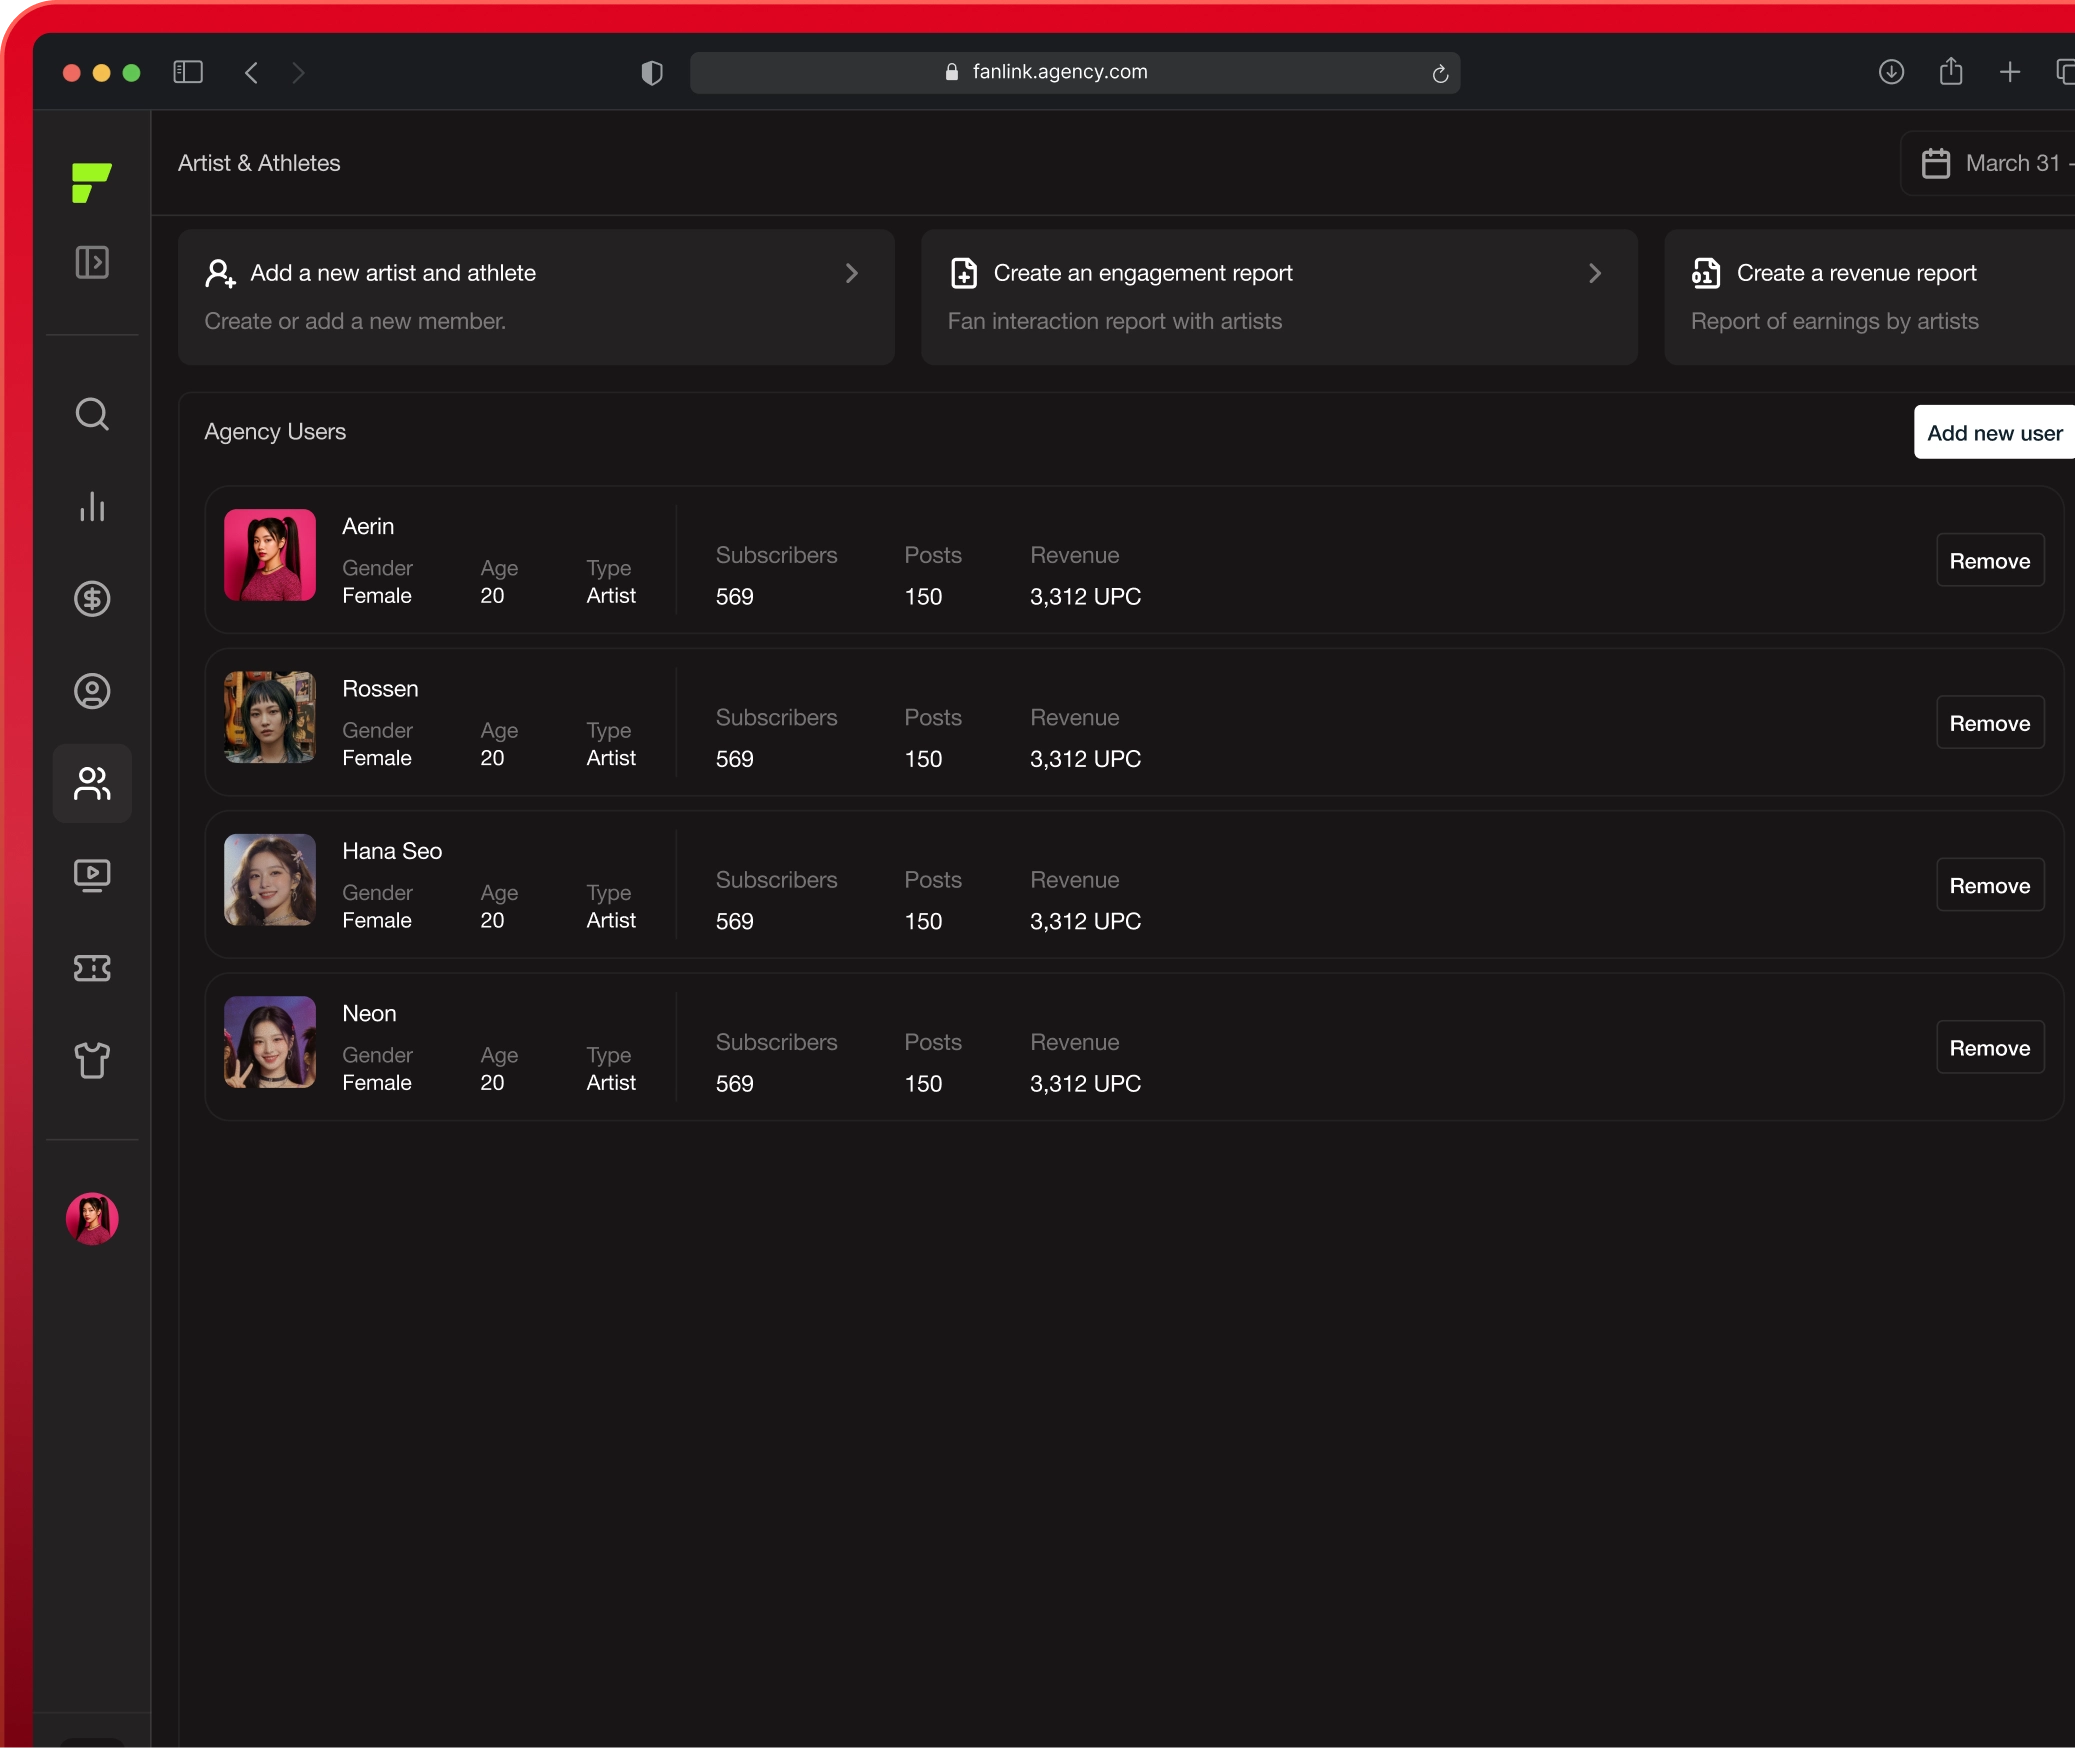Open Create a revenue report
Screen dimensions: 2075x1748
1870,297
